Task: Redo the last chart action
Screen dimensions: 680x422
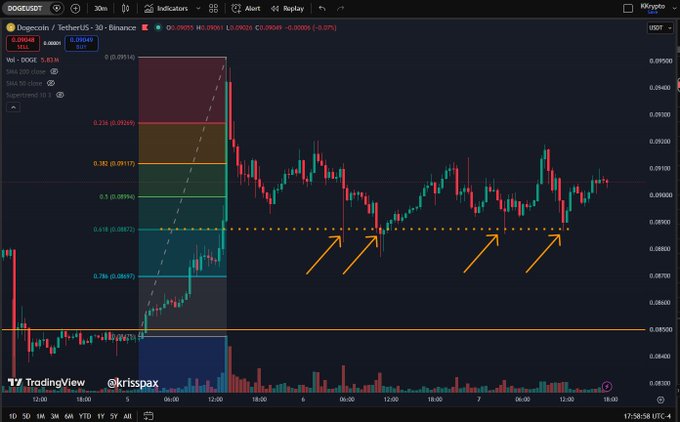Action: coord(340,8)
